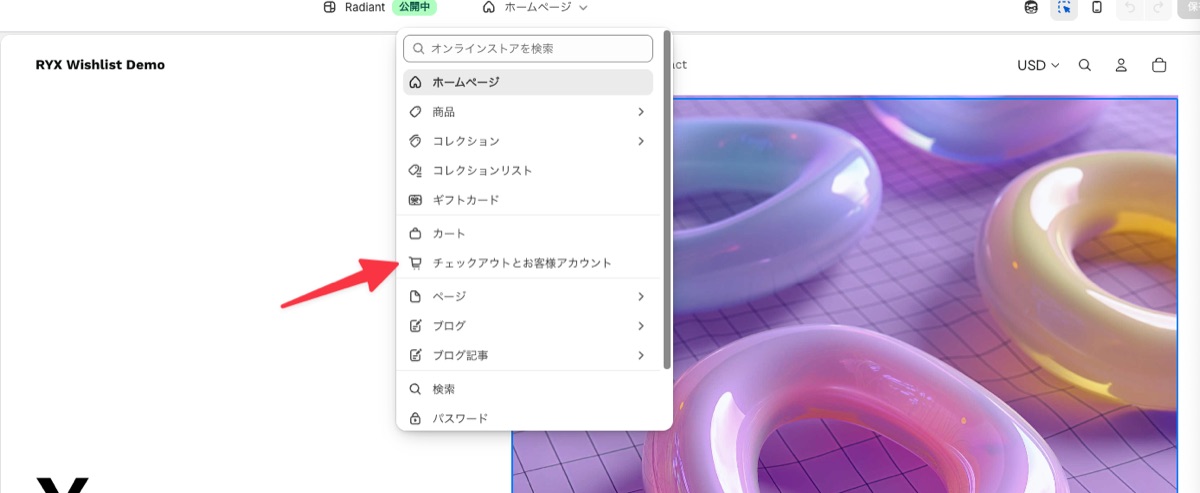Select the highlighted ホームページ menu item

528,82
